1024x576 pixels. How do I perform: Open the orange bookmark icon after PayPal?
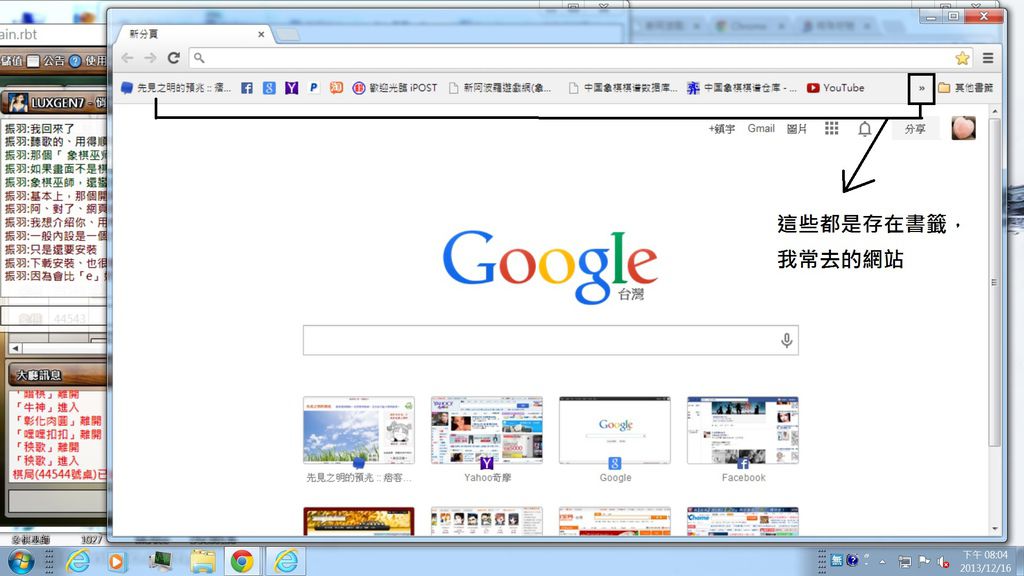click(336, 88)
